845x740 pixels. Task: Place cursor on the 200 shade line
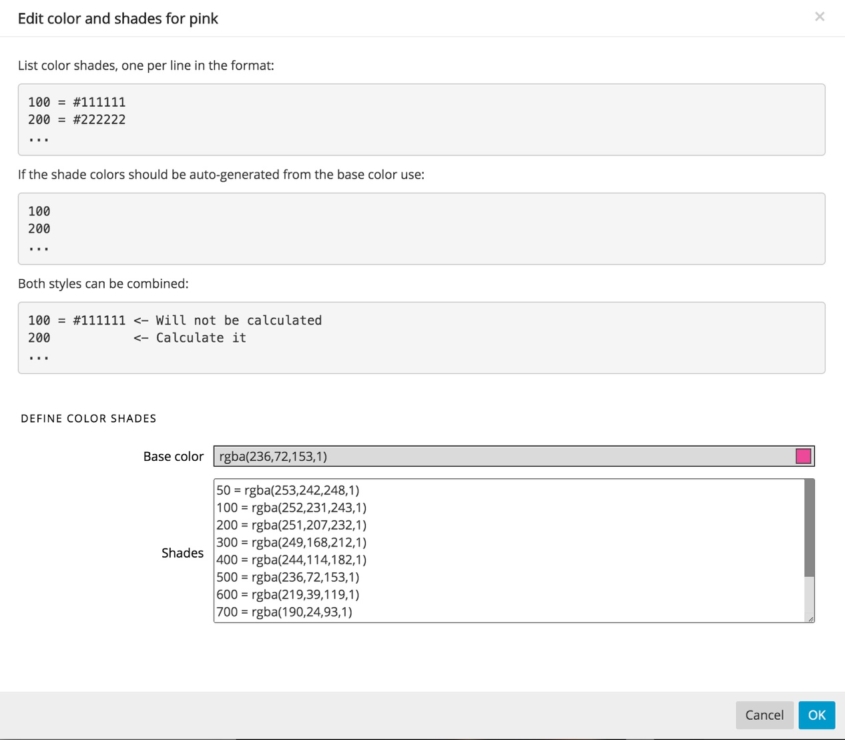click(292, 524)
